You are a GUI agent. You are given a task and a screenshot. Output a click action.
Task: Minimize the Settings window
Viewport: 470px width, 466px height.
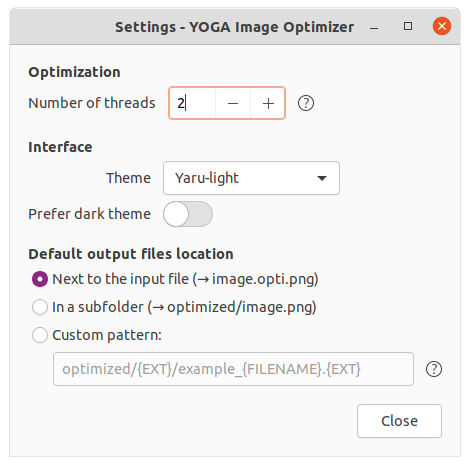pyautogui.click(x=374, y=27)
